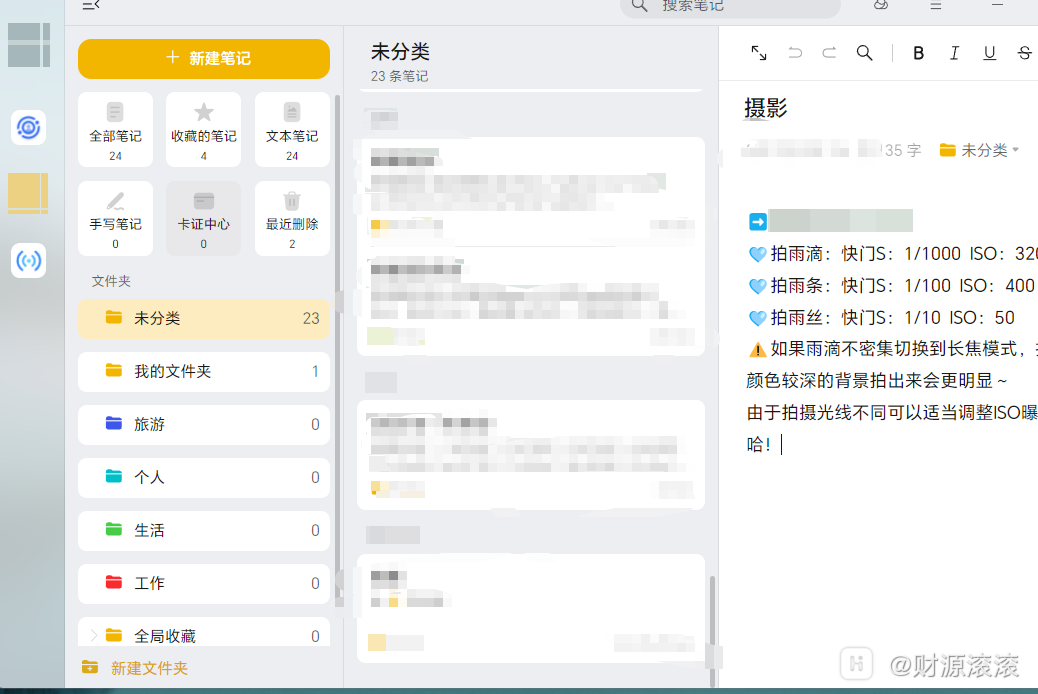The width and height of the screenshot is (1038, 694).
Task: Toggle bold formatting
Action: (x=919, y=54)
